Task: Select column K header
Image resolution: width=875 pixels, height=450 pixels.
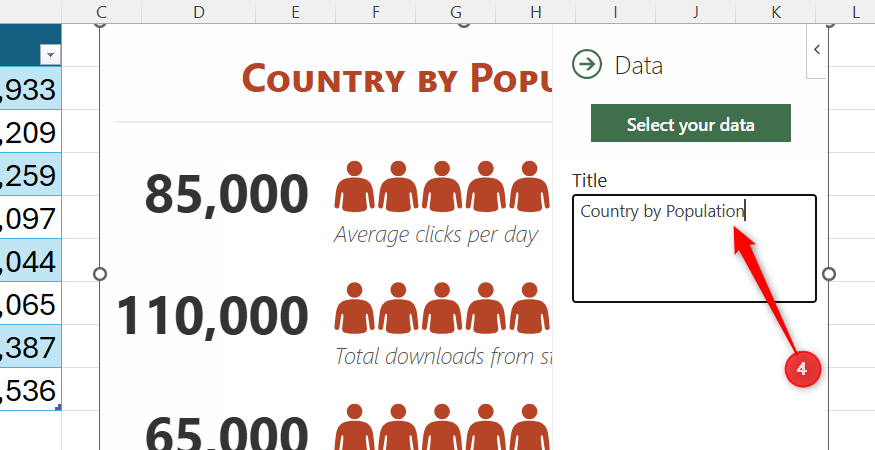Action: coord(776,12)
